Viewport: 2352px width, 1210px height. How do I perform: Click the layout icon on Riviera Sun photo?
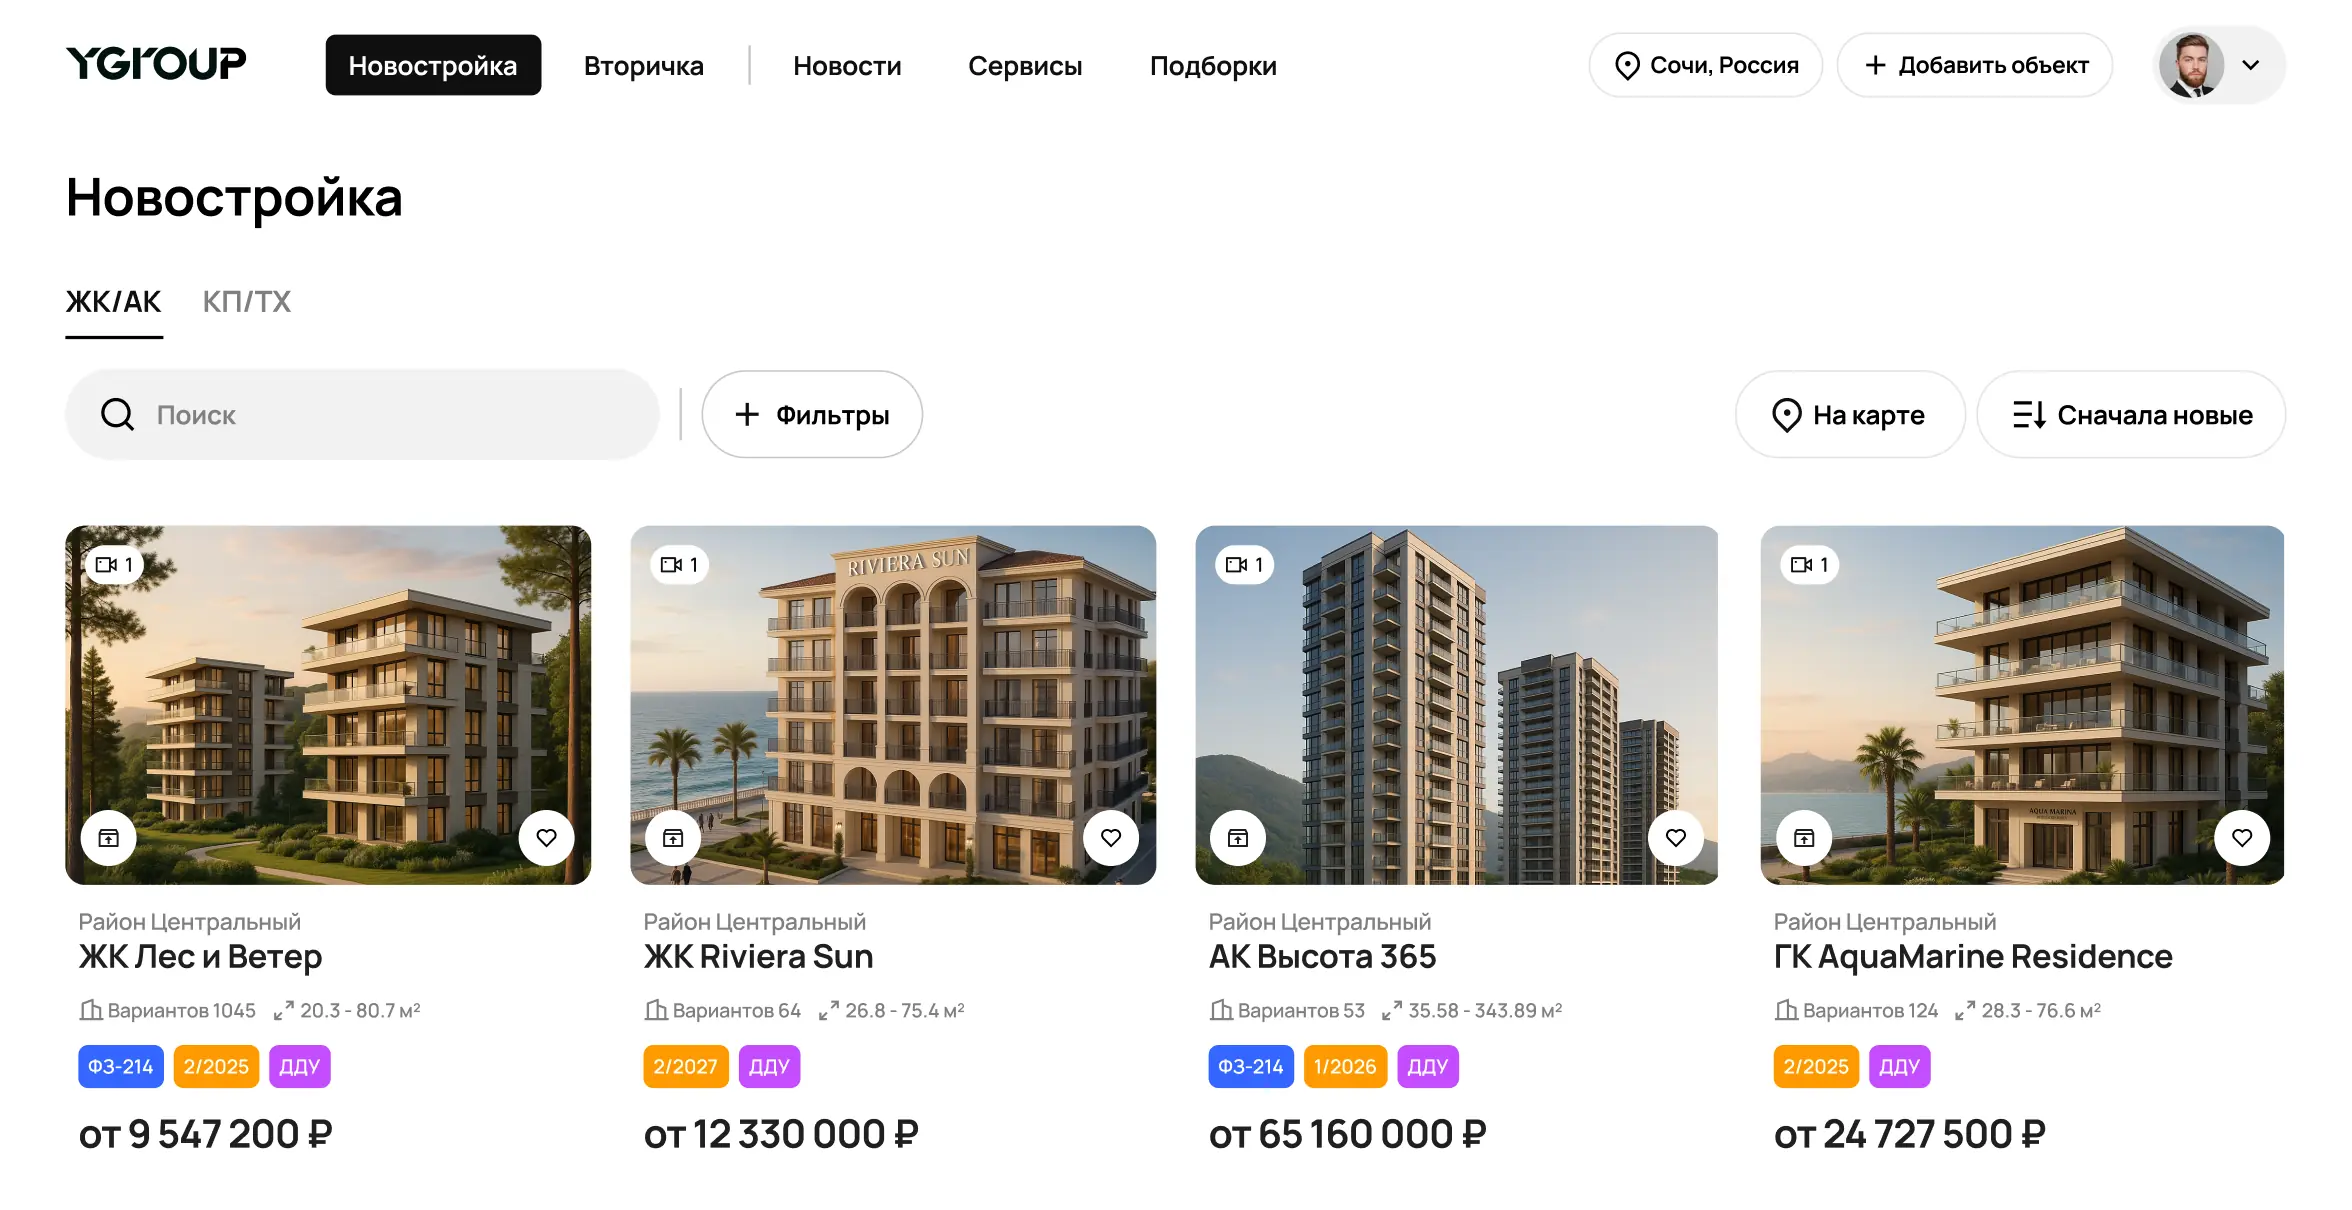[x=674, y=838]
